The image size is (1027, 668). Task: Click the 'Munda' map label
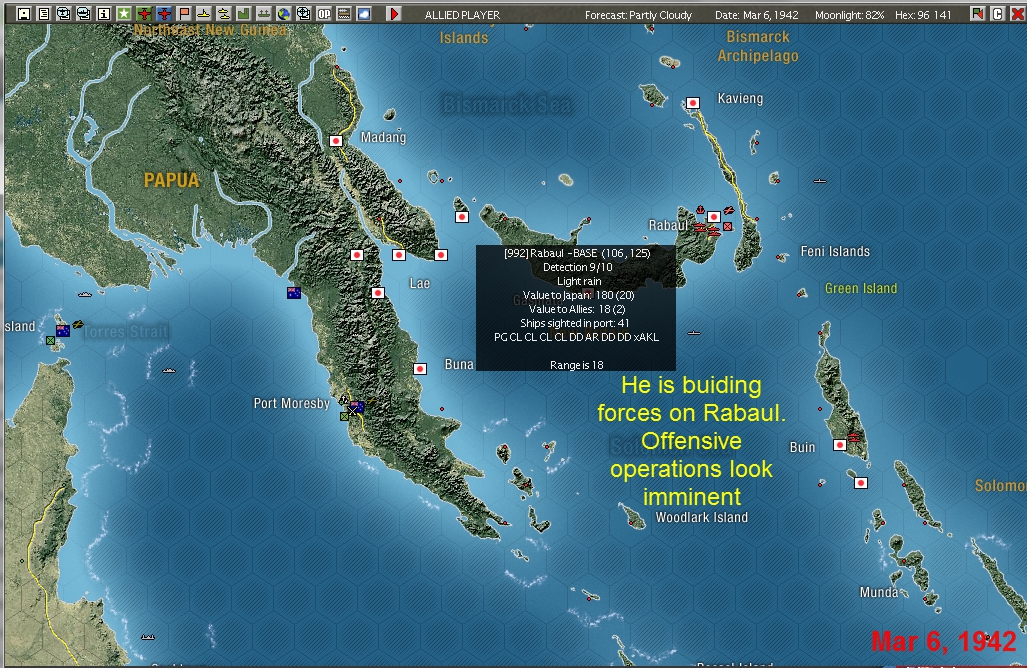[879, 593]
